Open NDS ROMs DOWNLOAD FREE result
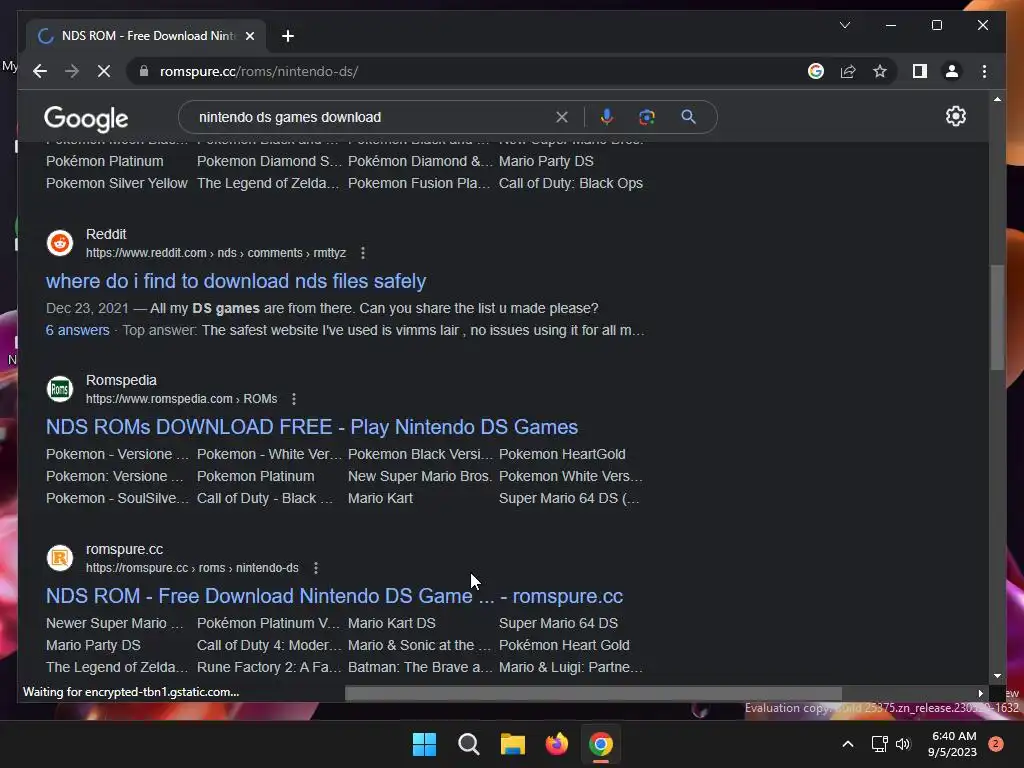The image size is (1024, 768). [312, 426]
